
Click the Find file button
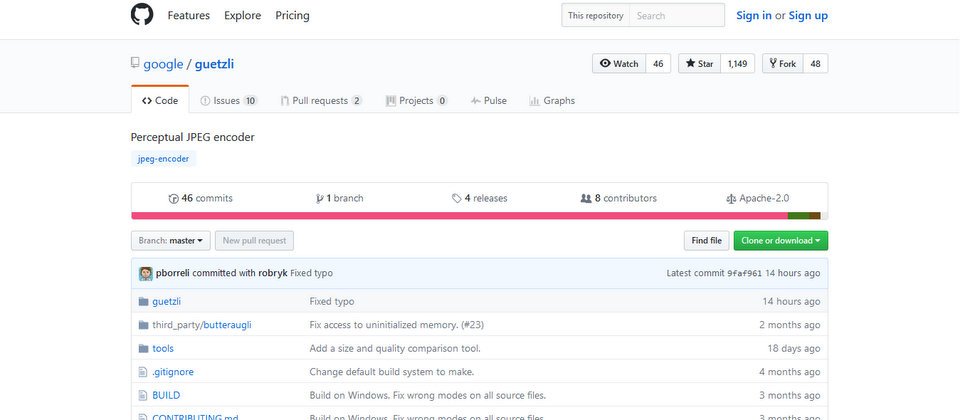707,241
